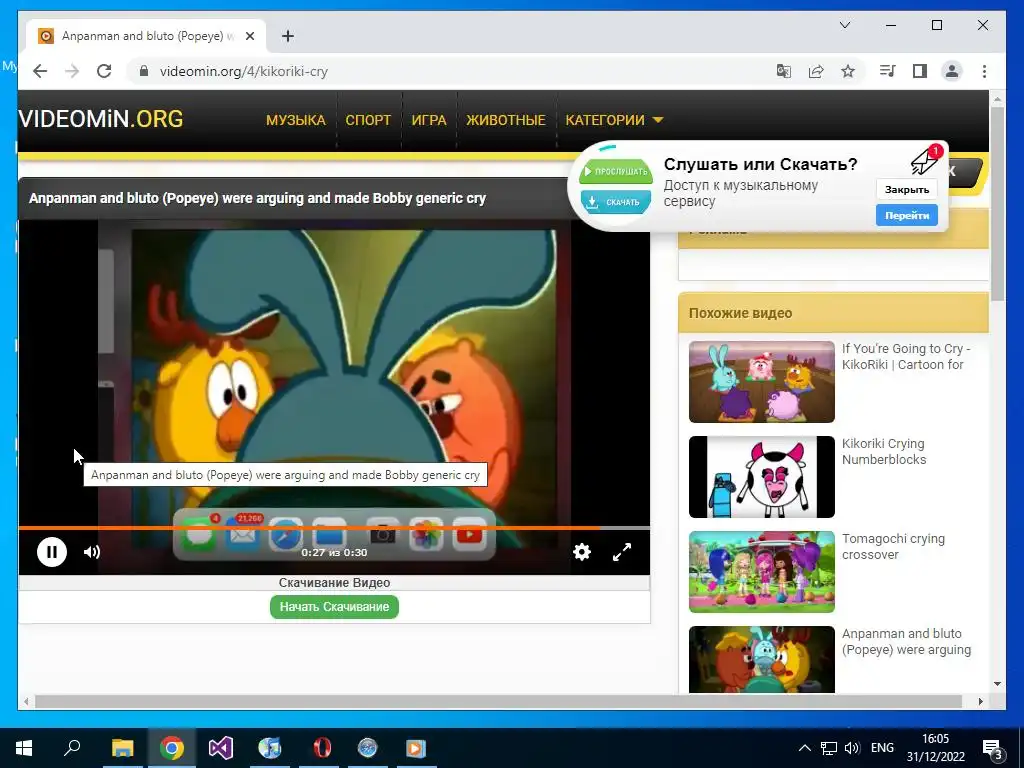Open video player settings gear
Image resolution: width=1024 pixels, height=768 pixels.
(582, 552)
